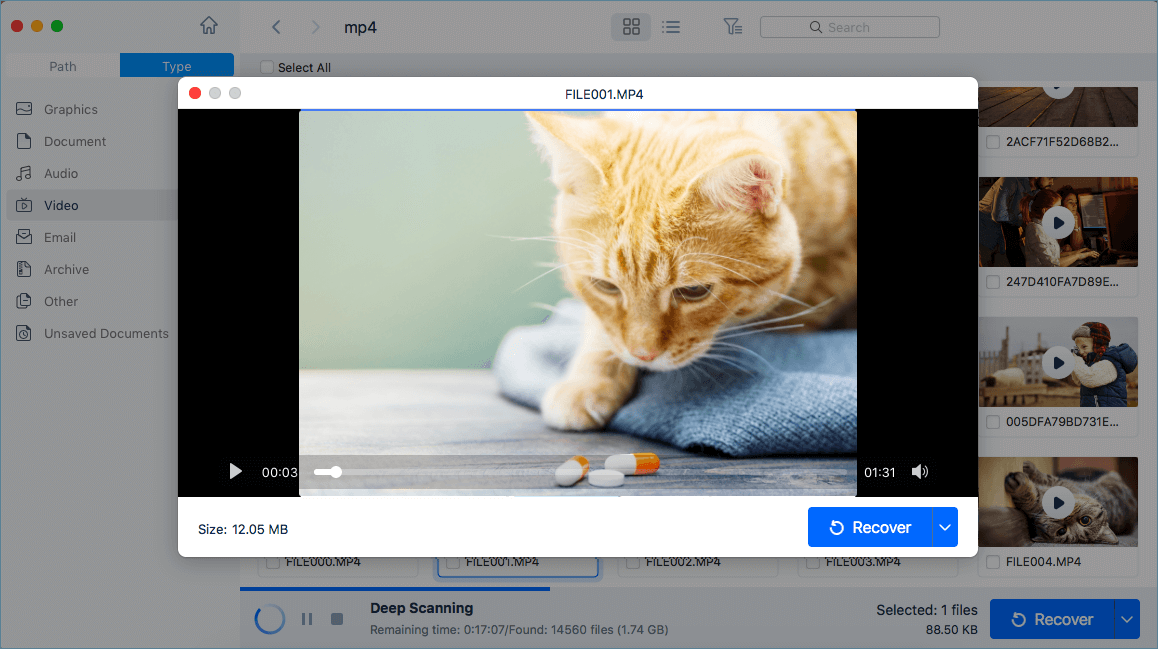Check the FILE004.MP4 checkbox
The width and height of the screenshot is (1158, 649).
[x=993, y=562]
